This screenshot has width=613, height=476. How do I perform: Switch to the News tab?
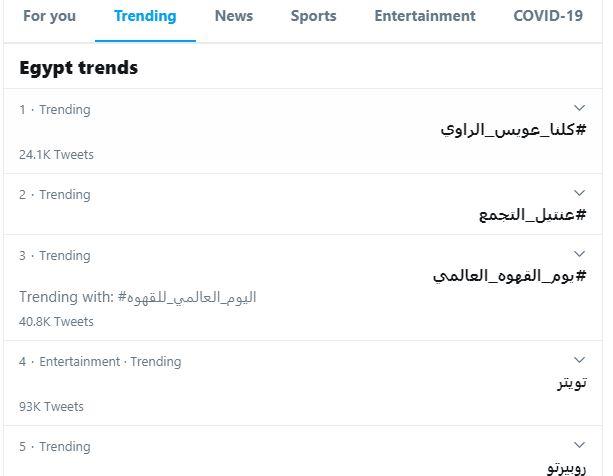point(234,16)
